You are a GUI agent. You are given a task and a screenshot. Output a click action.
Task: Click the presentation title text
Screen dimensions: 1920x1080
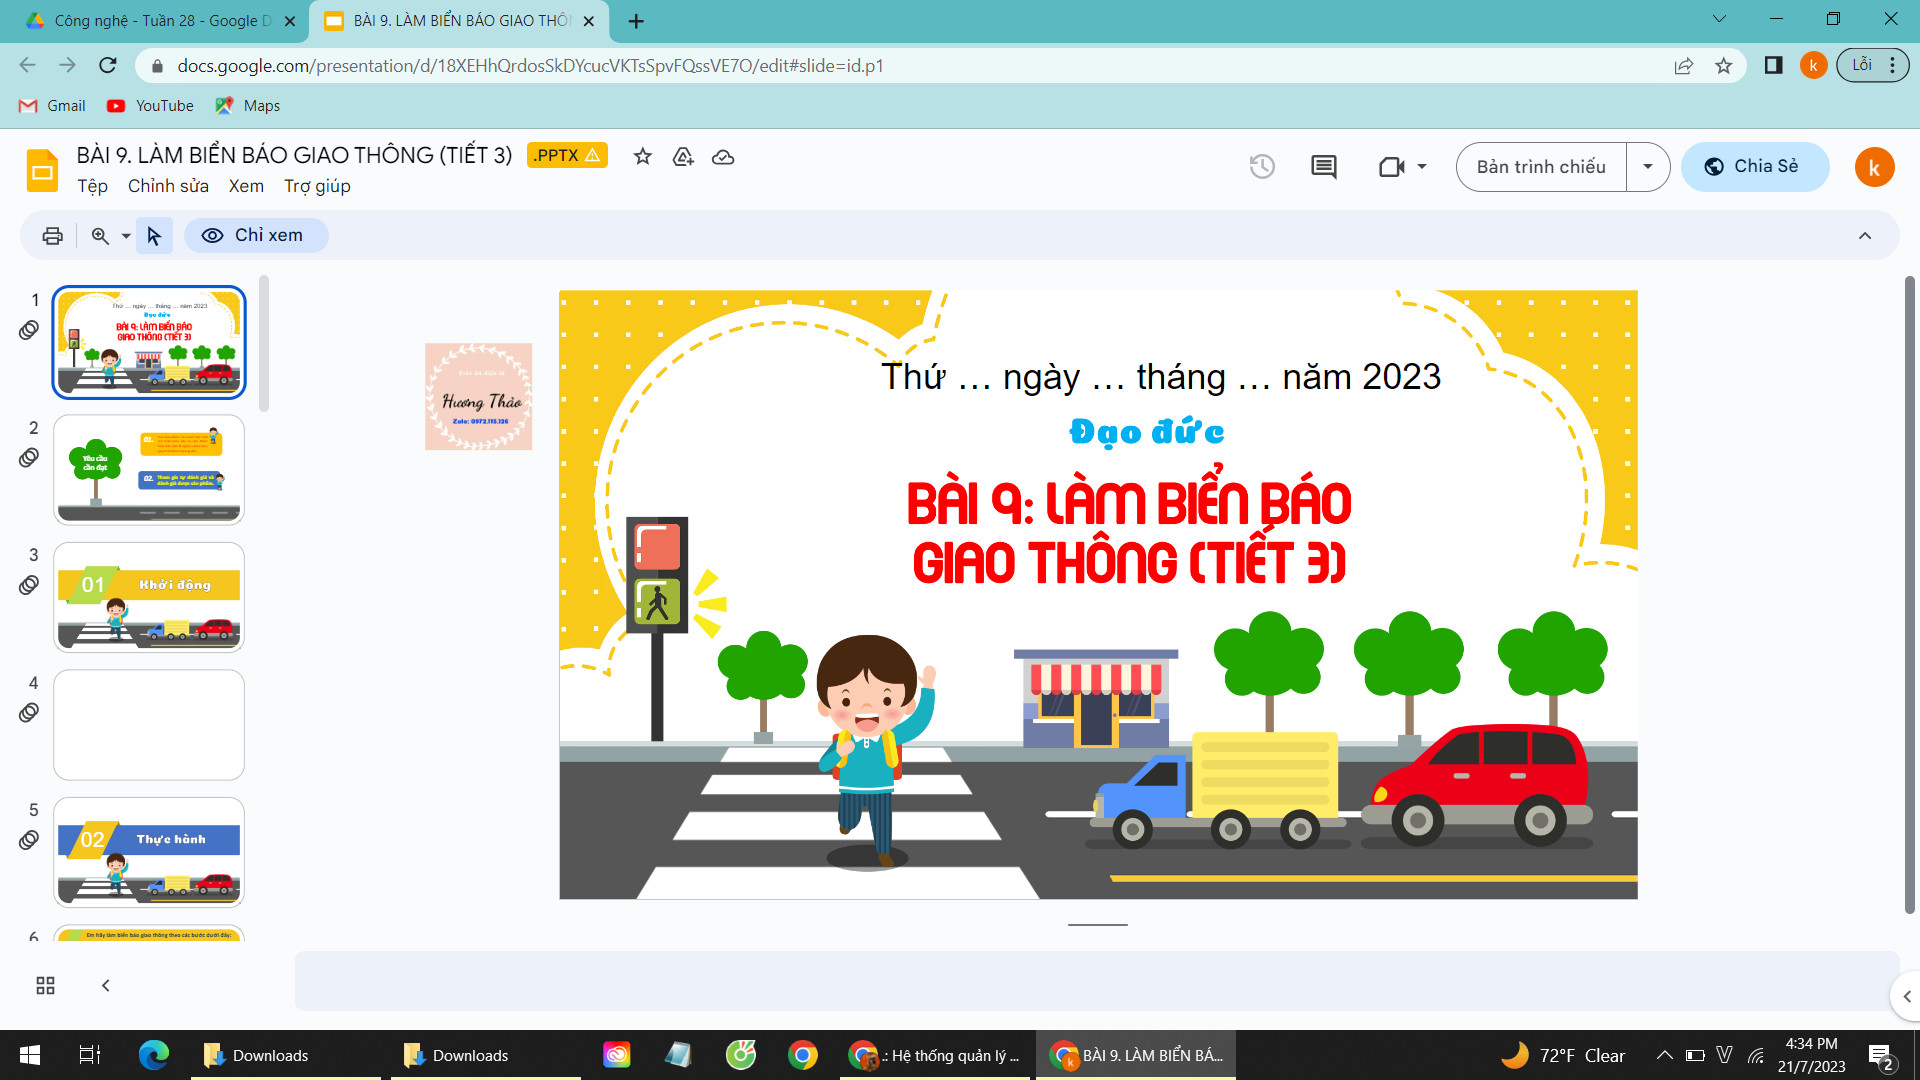click(x=294, y=156)
